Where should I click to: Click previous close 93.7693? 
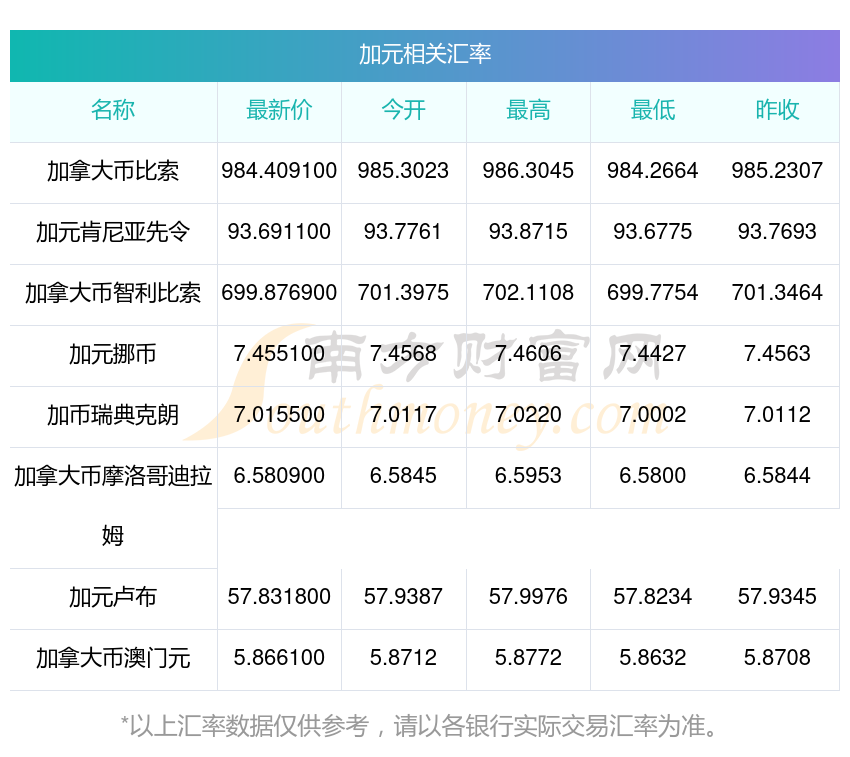click(777, 232)
